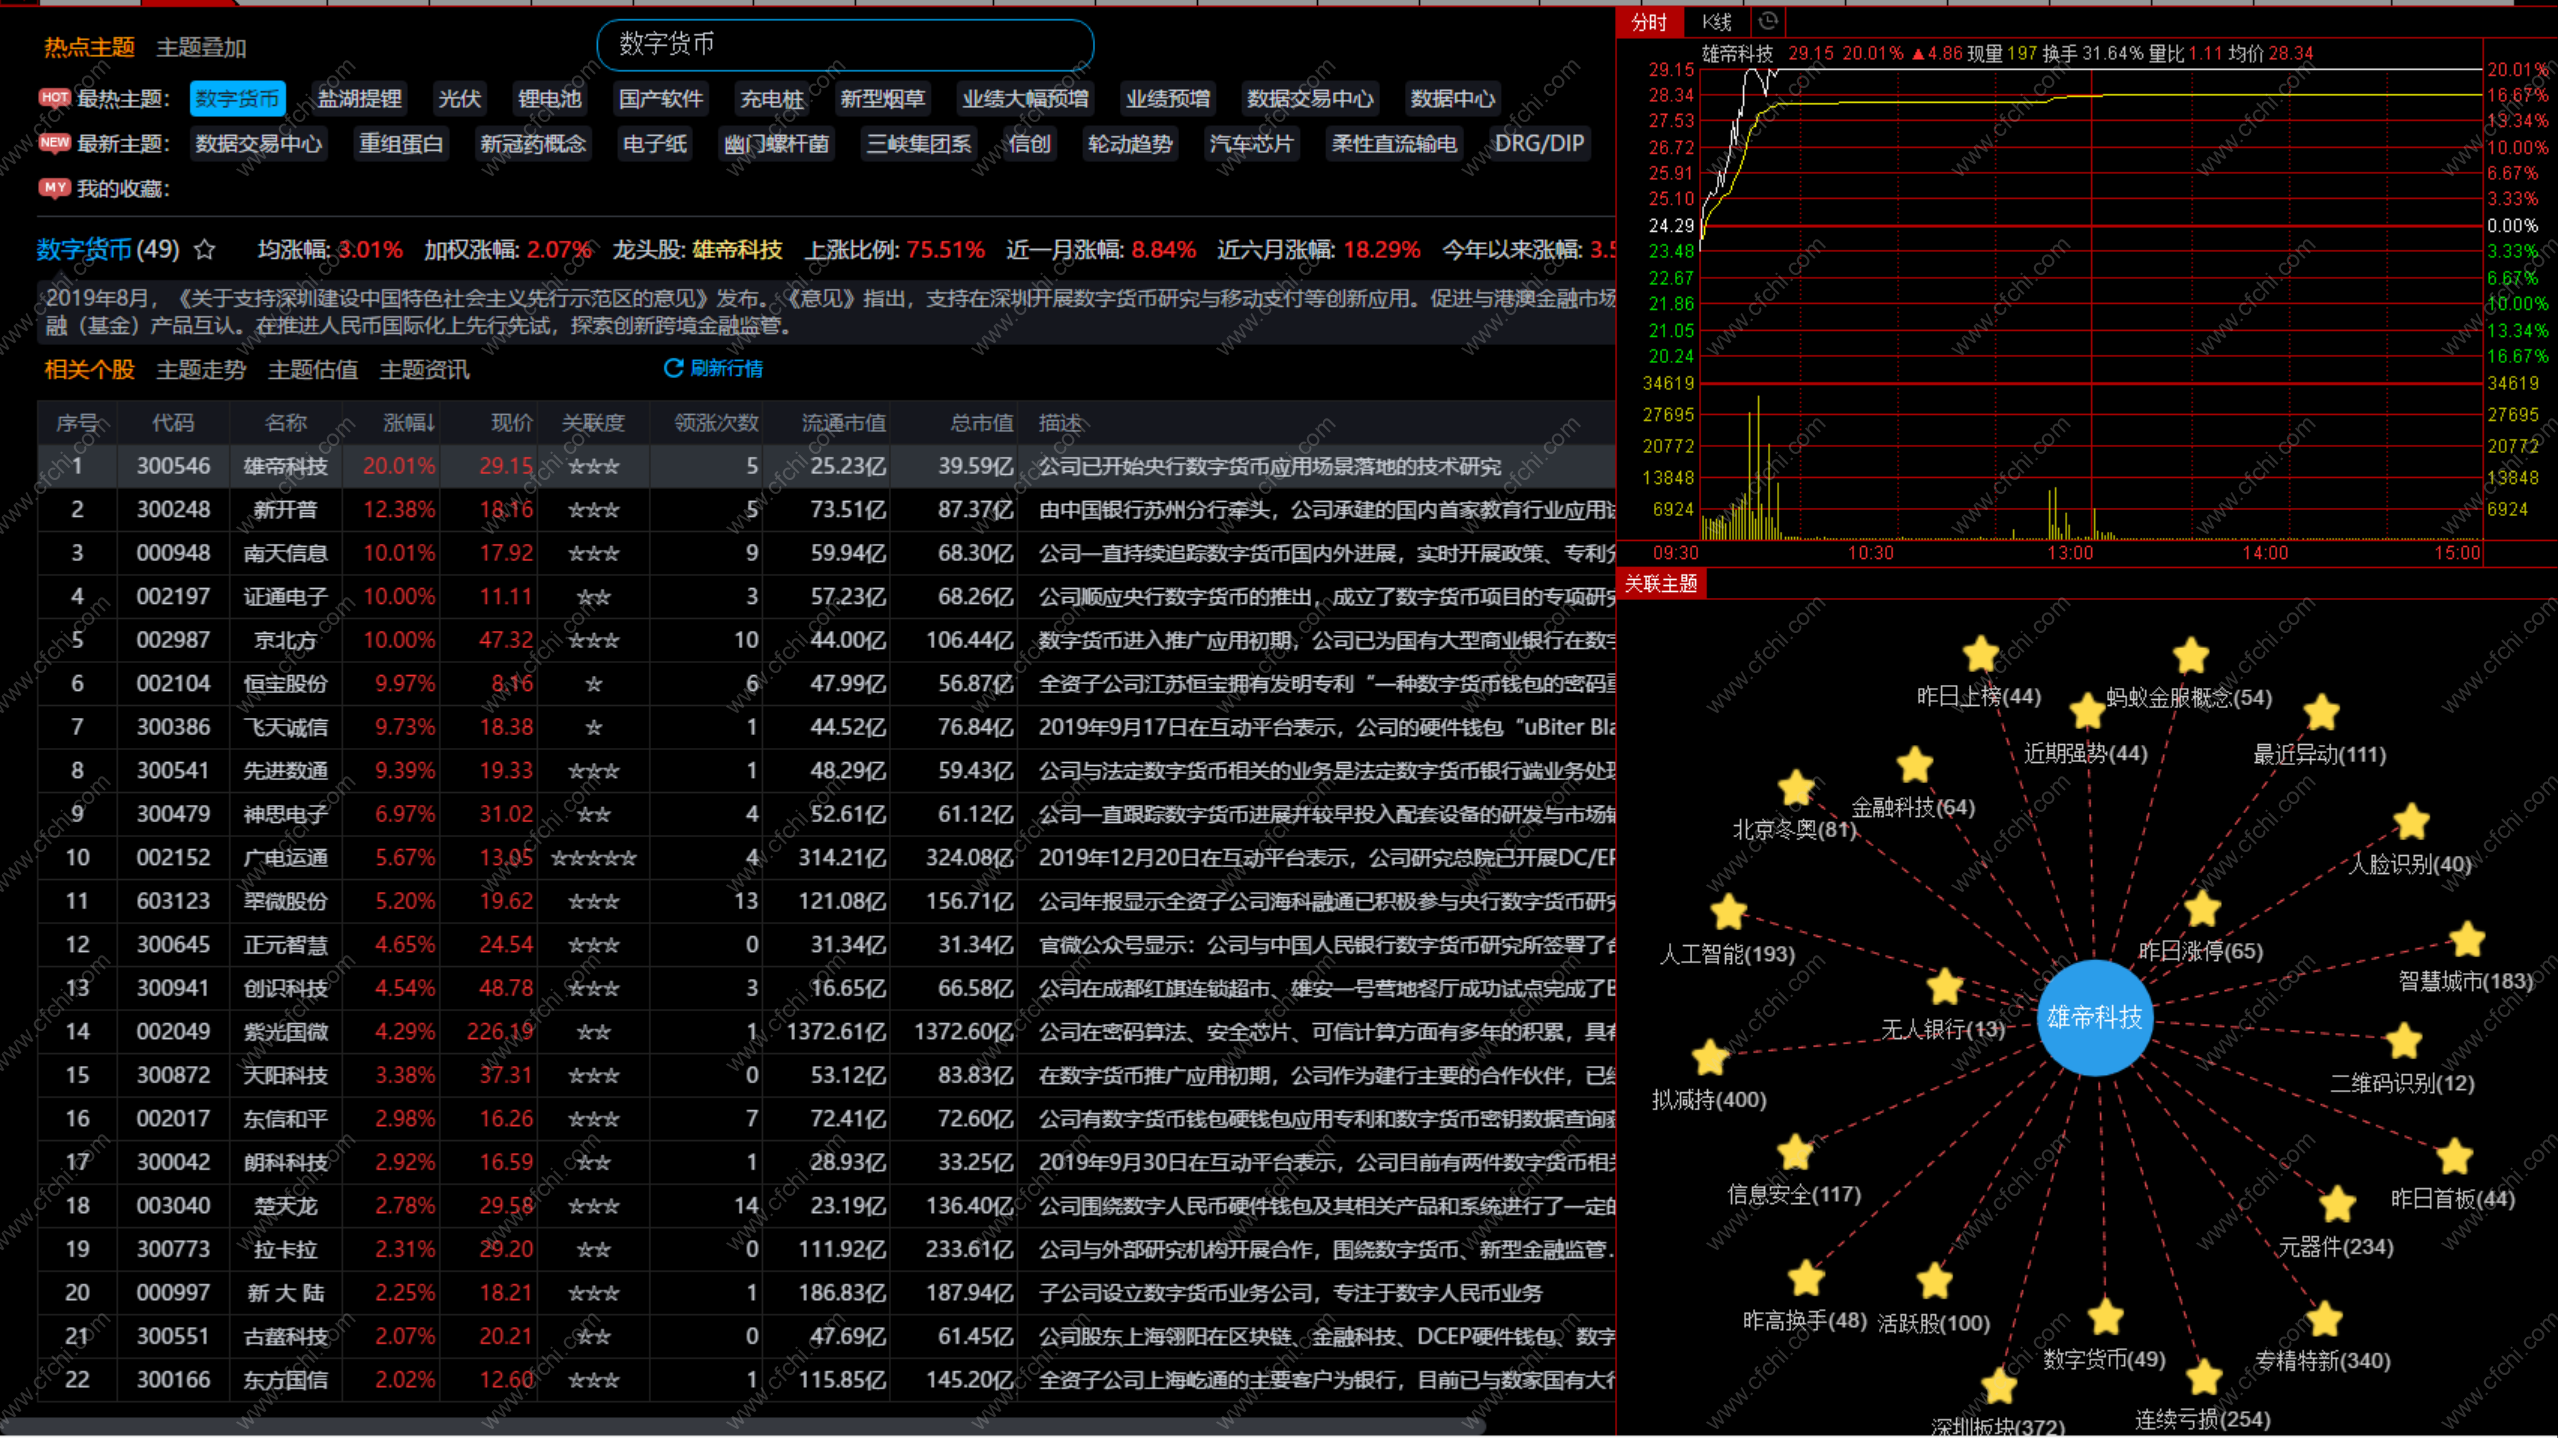Click the star node for 信息安全(117)
The width and height of the screenshot is (2558, 1438).
1795,1152
